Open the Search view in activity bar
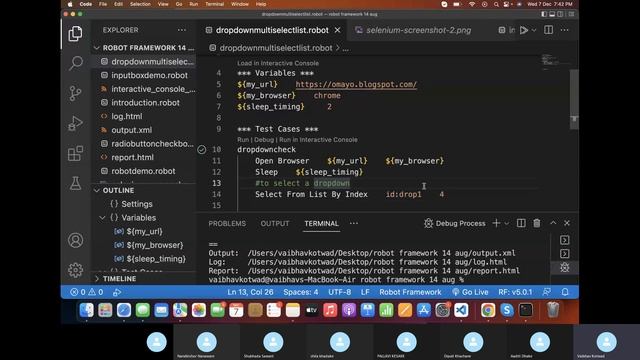Image resolution: width=640 pixels, height=360 pixels. [76, 63]
